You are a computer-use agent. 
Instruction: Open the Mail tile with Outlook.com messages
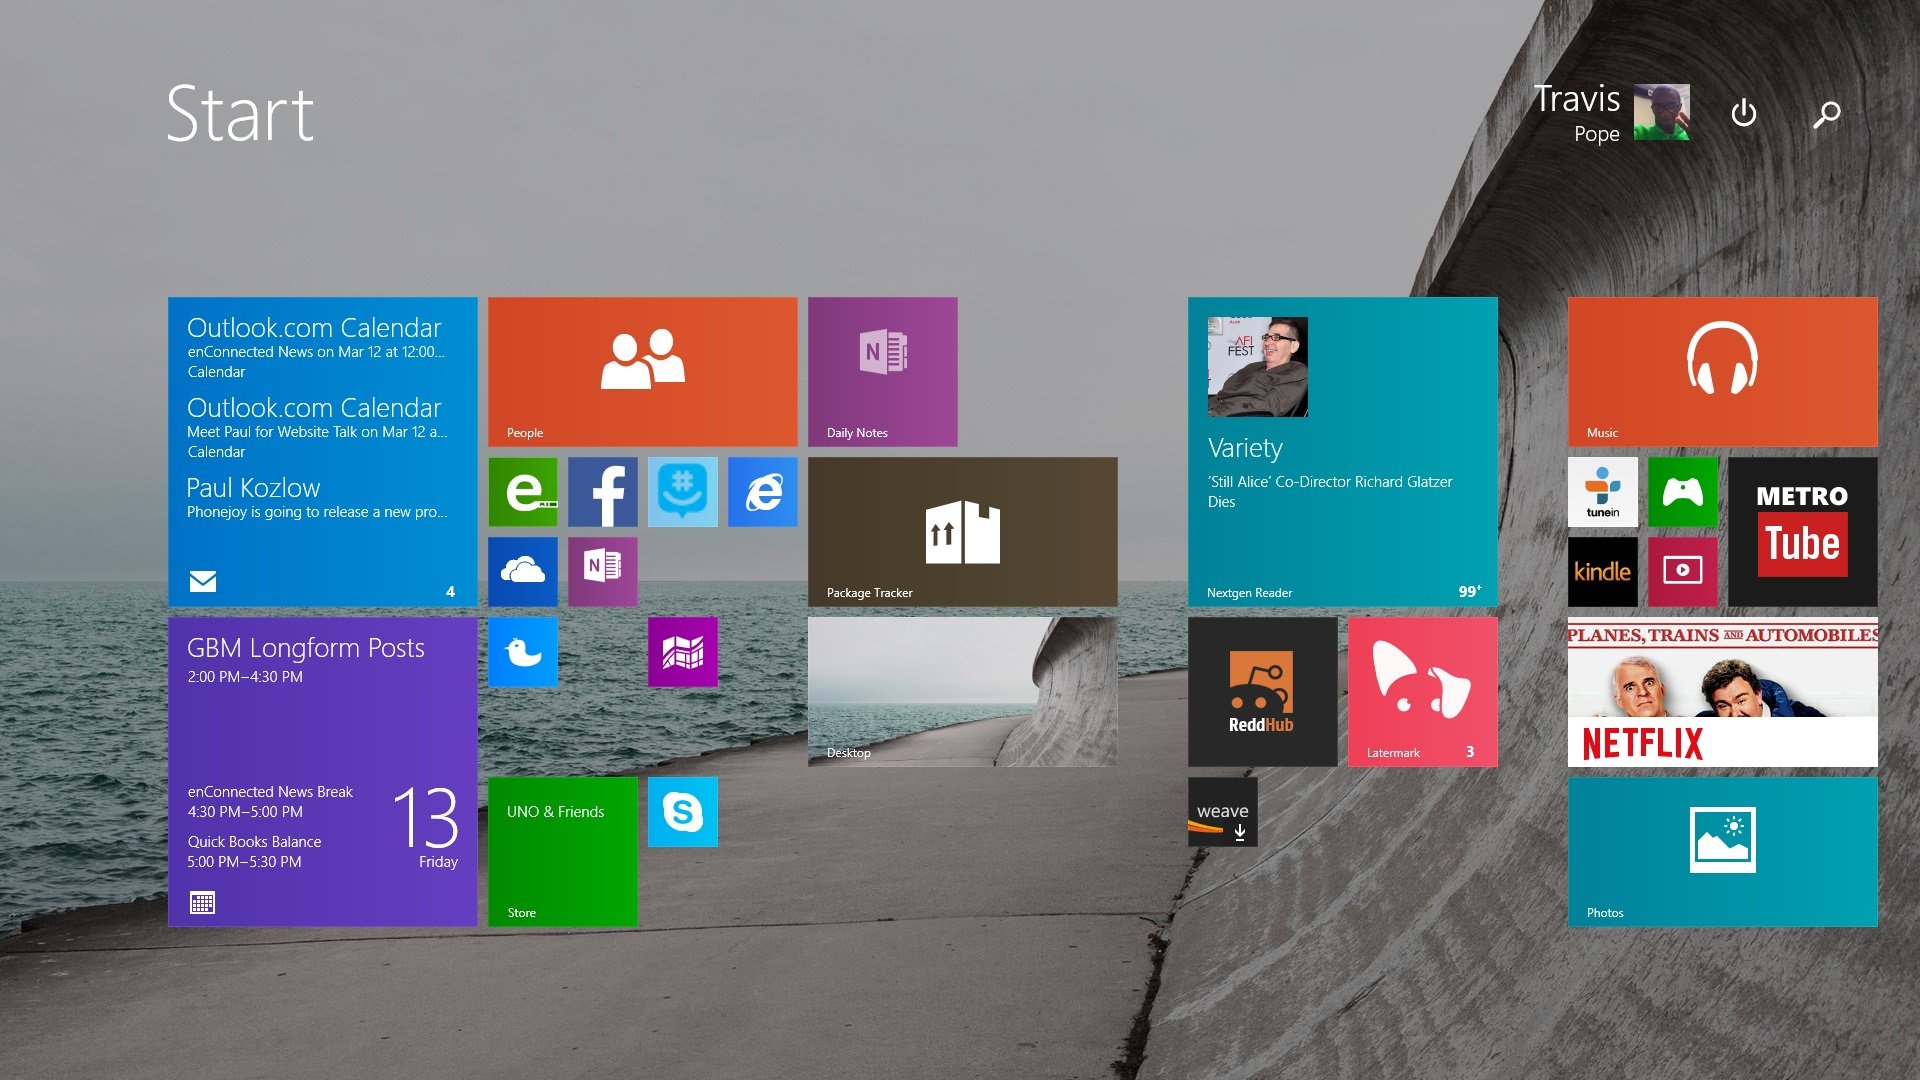point(322,451)
